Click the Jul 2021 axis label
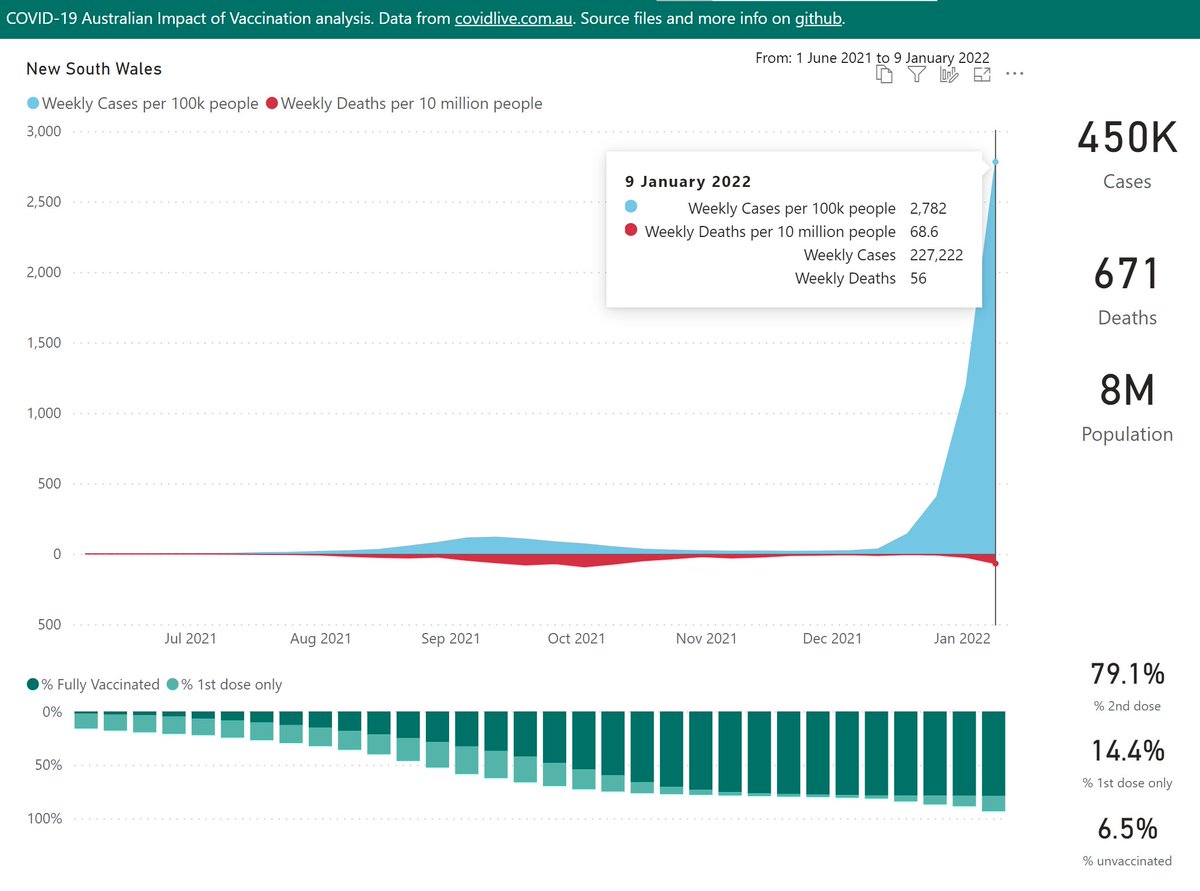Viewport: 1200px width, 891px height. click(190, 638)
